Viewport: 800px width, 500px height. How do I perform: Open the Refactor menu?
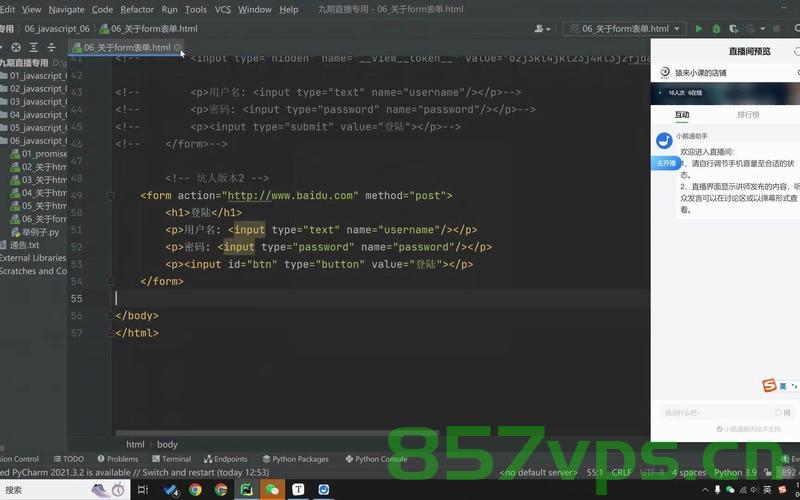pyautogui.click(x=137, y=10)
